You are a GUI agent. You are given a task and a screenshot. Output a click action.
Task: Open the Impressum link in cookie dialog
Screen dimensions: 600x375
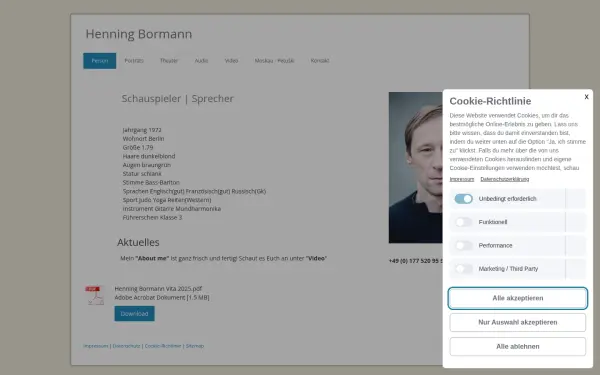pos(461,179)
